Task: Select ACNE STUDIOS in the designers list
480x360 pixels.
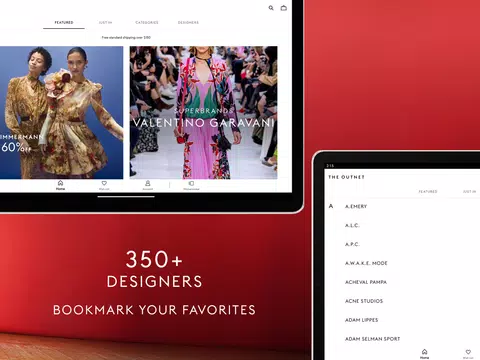Action: pos(364,301)
